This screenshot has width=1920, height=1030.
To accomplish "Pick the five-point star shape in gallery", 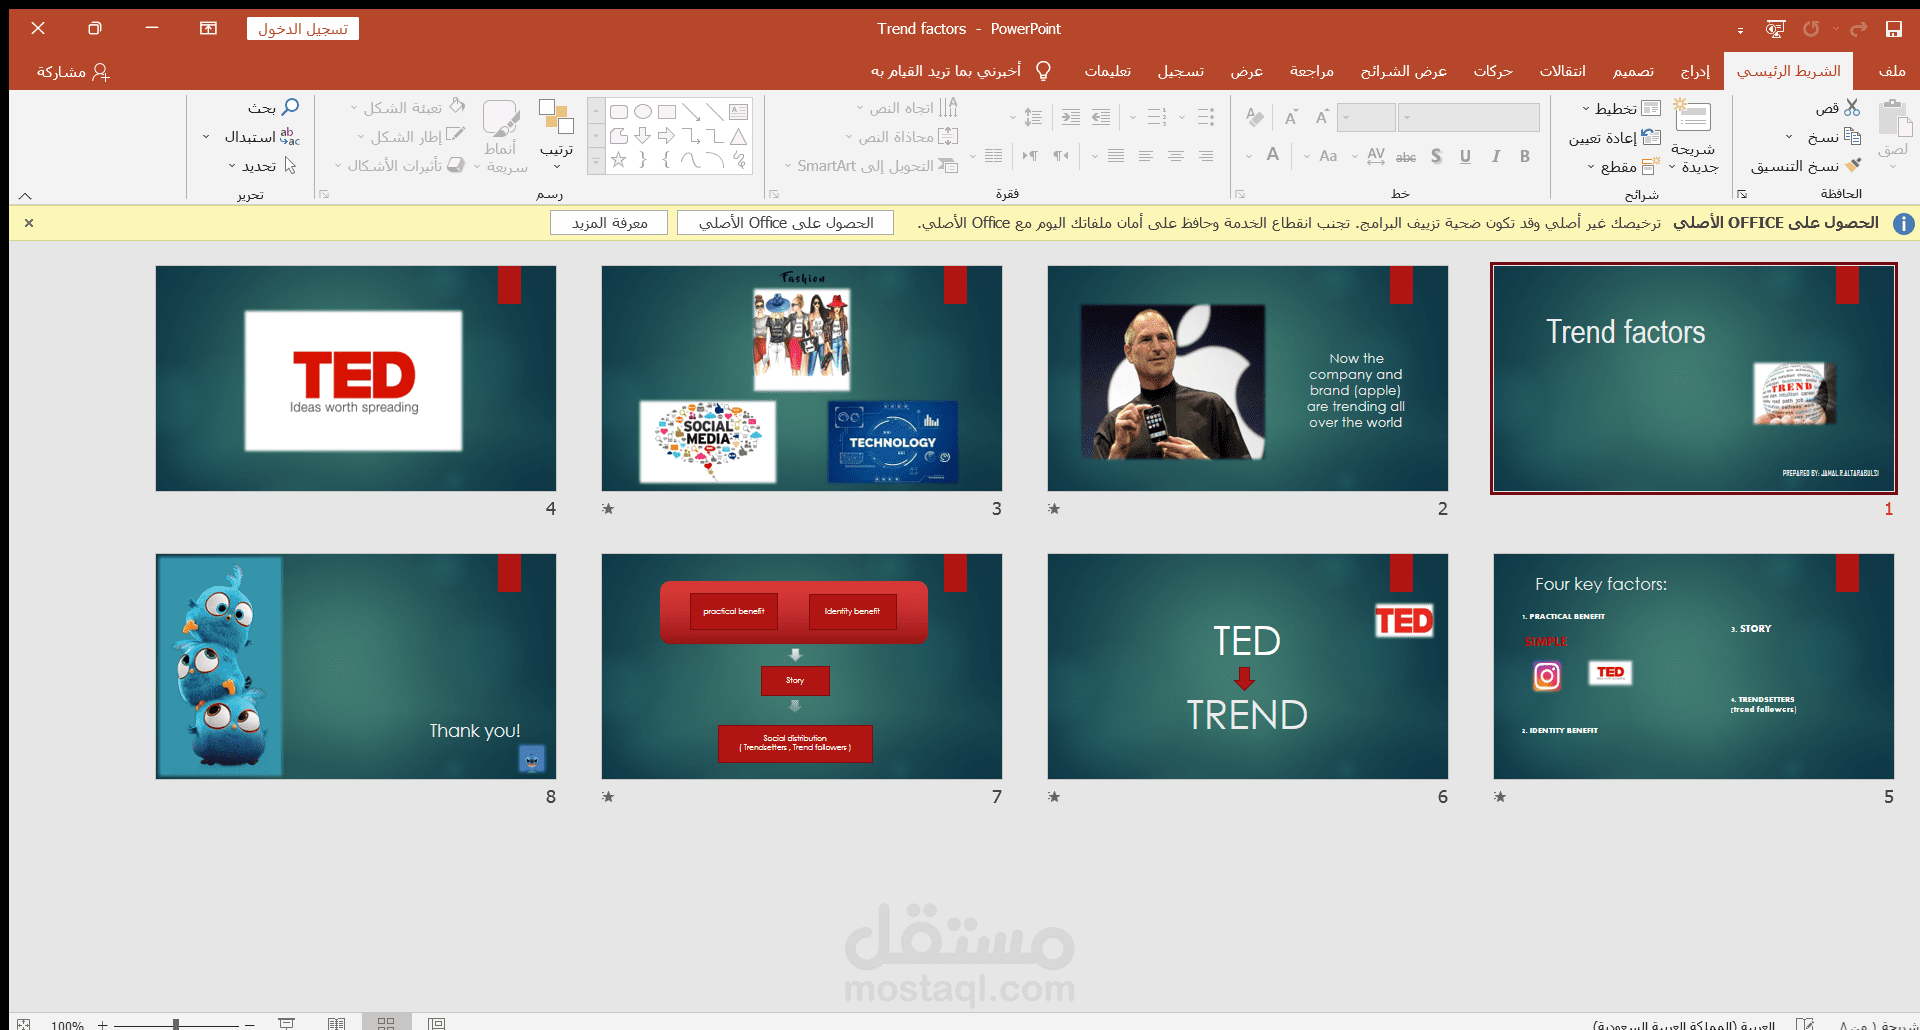I will (x=619, y=159).
